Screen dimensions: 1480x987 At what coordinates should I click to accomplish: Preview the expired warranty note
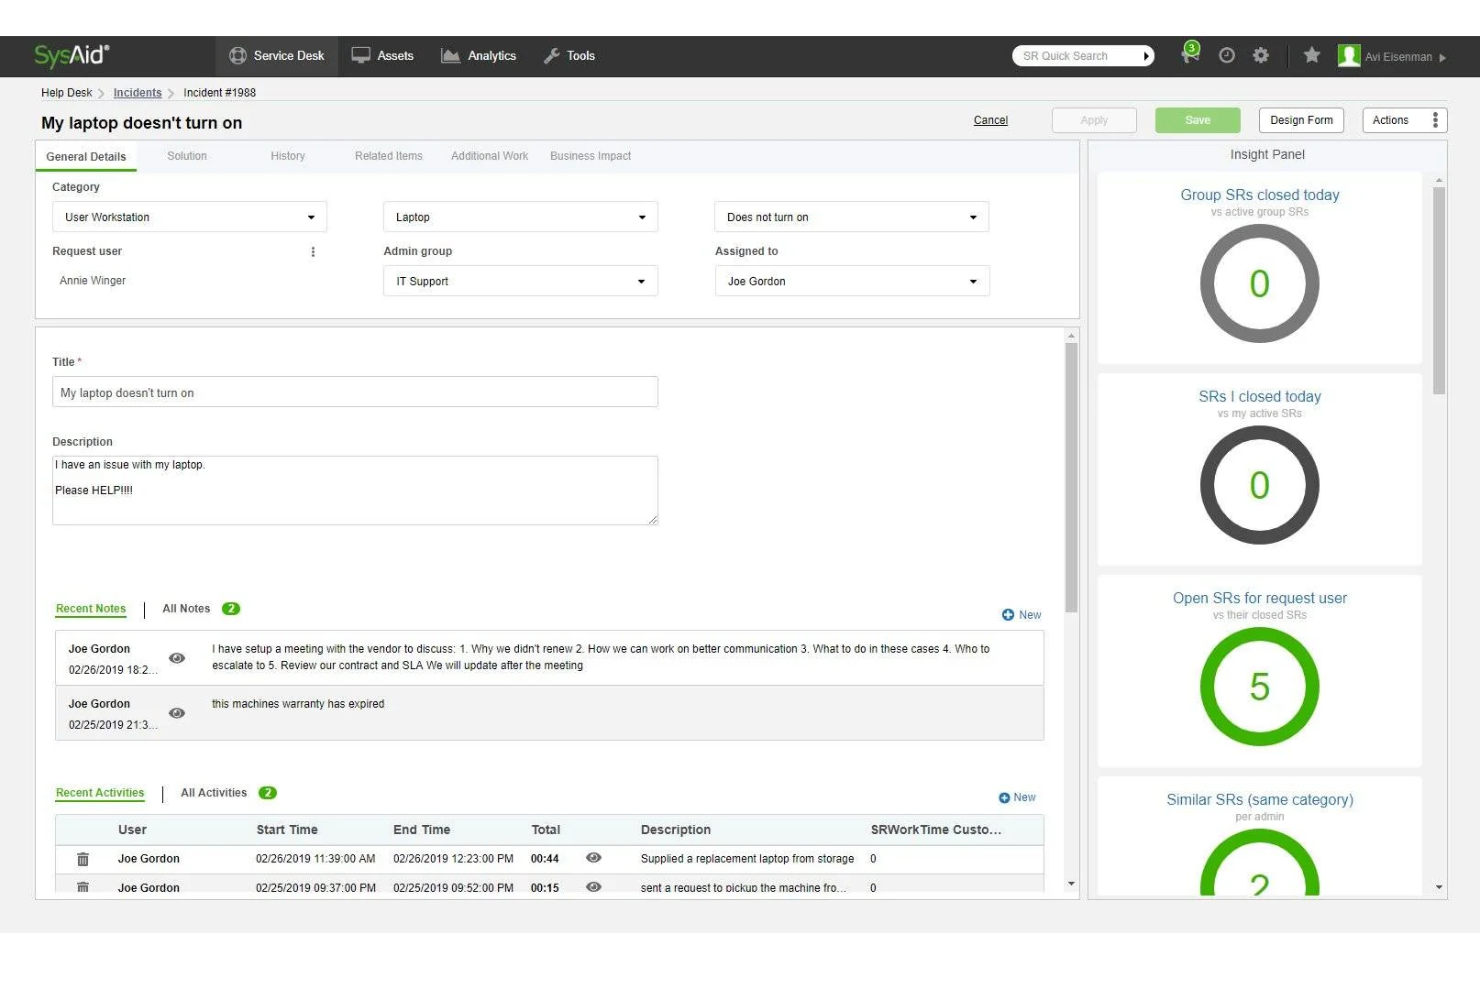coord(177,713)
